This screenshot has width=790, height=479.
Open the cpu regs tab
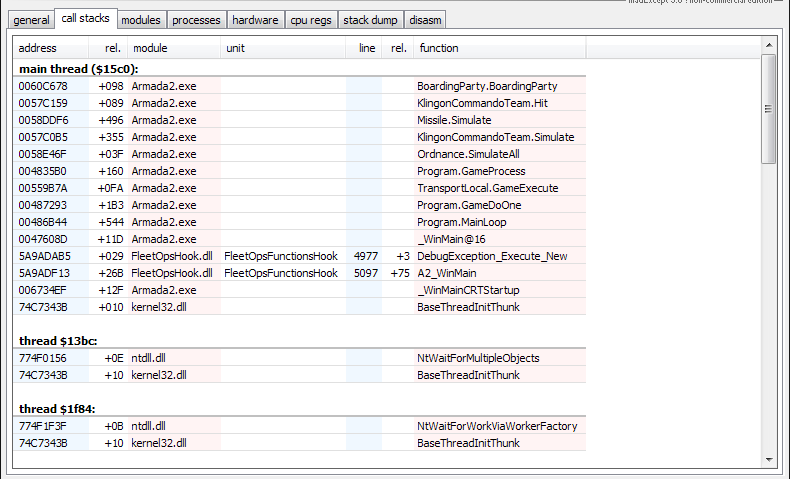point(311,20)
